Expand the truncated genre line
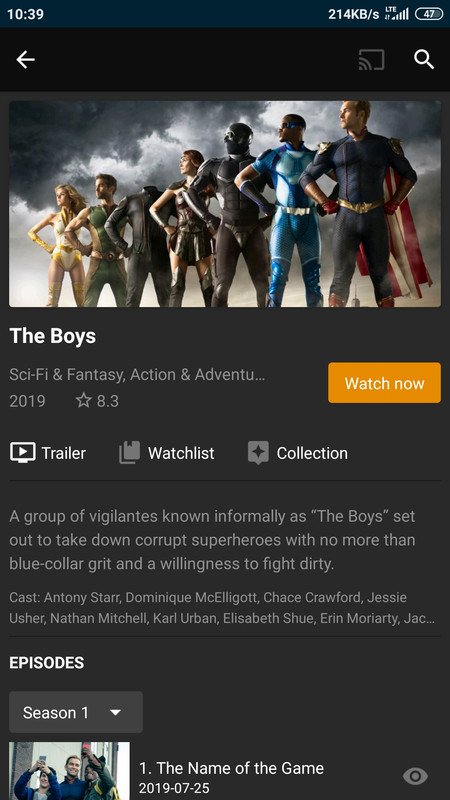450x800 pixels. pos(137,375)
